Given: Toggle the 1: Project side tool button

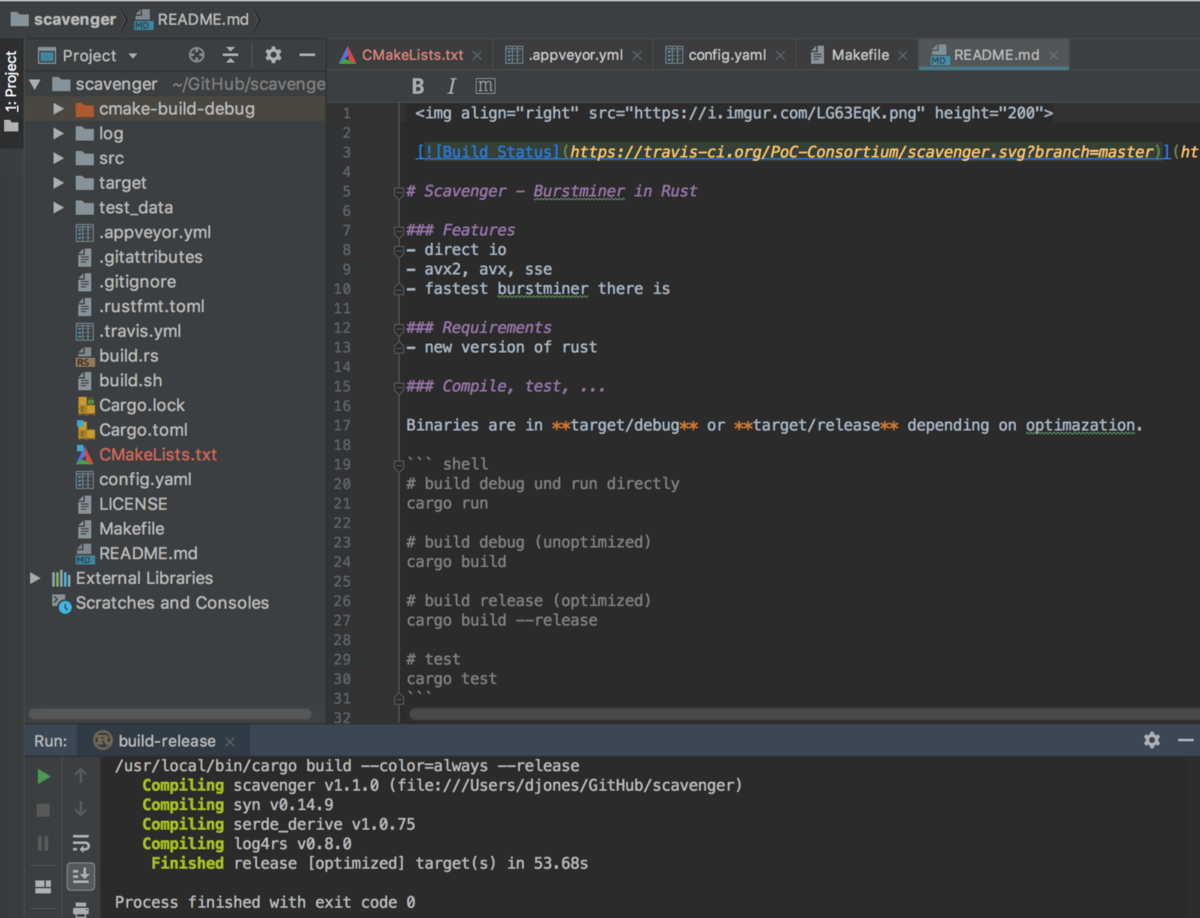Looking at the screenshot, I should pyautogui.click(x=12, y=92).
